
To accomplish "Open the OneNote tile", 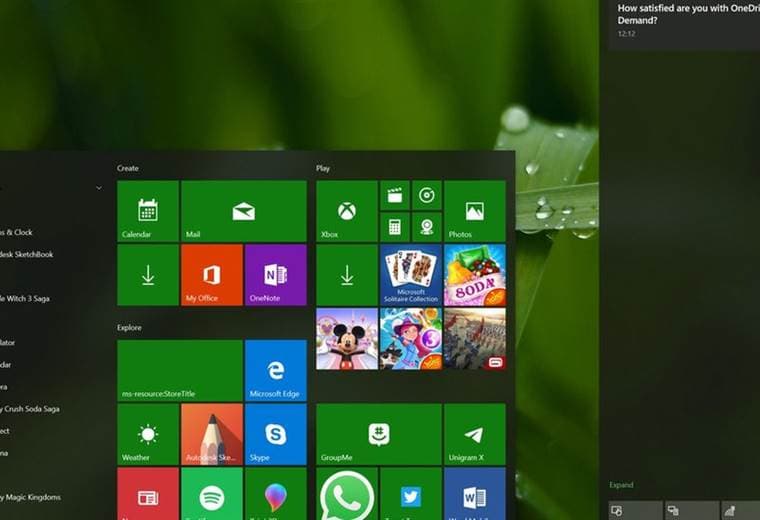I will (275, 275).
